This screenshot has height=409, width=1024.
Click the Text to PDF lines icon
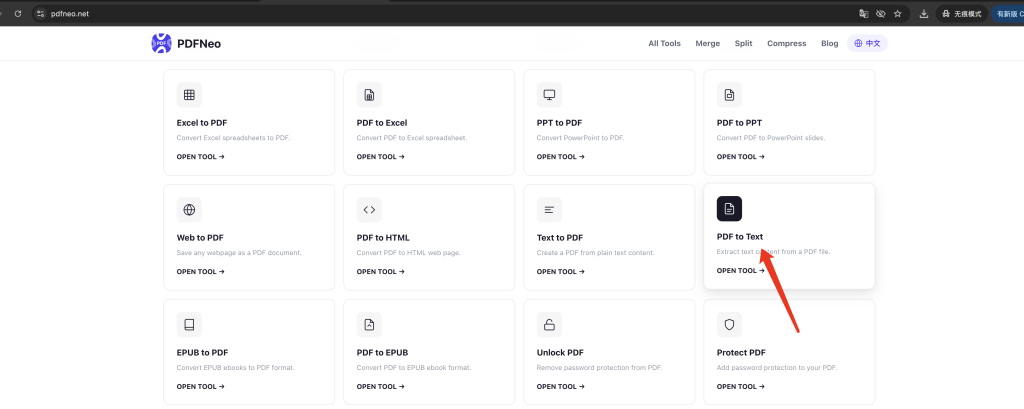pos(549,210)
